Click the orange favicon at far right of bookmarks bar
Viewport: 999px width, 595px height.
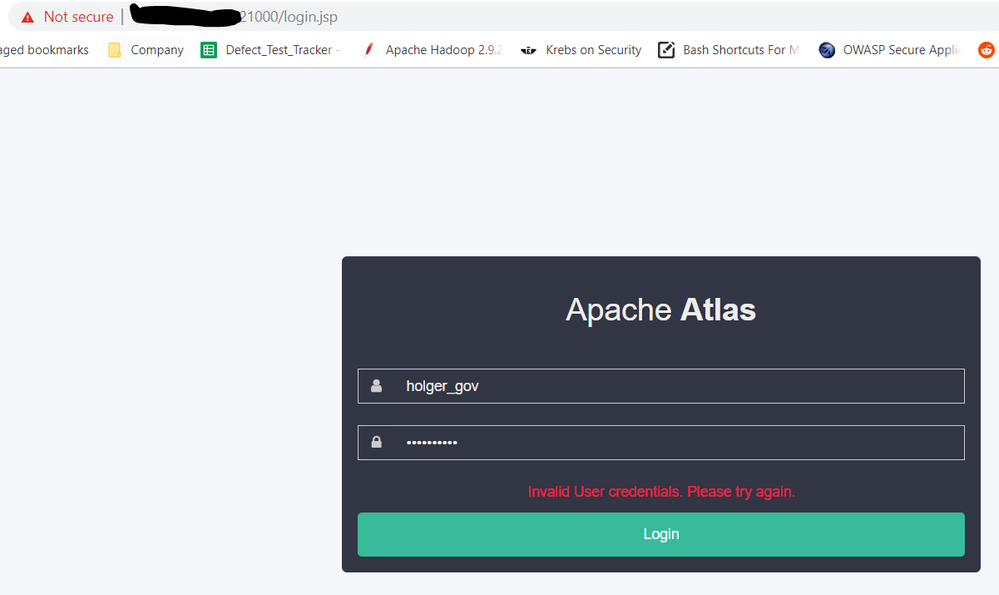click(986, 49)
